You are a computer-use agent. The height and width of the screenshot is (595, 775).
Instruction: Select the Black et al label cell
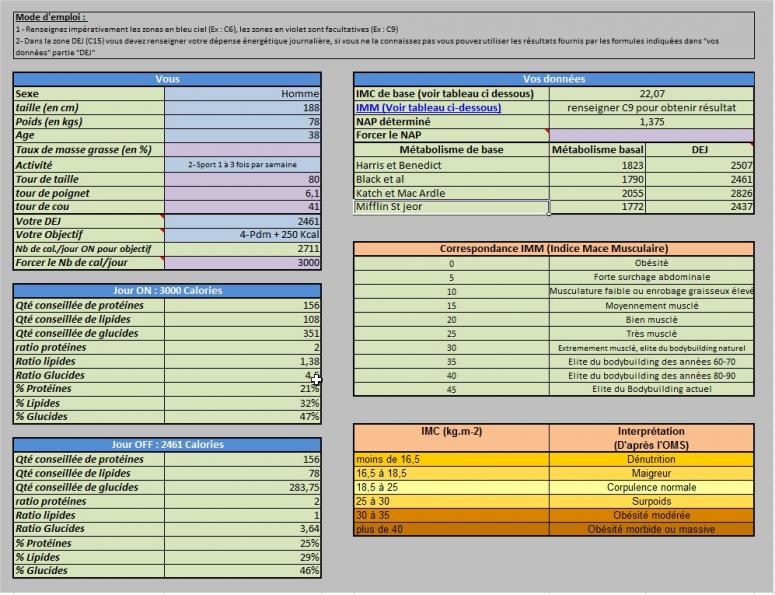point(451,179)
